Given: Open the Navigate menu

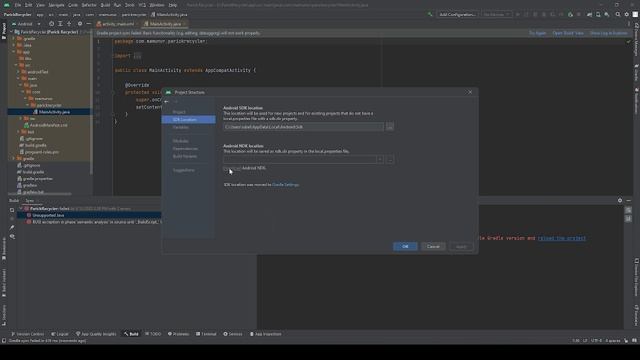Looking at the screenshot, I should pos(56,5).
